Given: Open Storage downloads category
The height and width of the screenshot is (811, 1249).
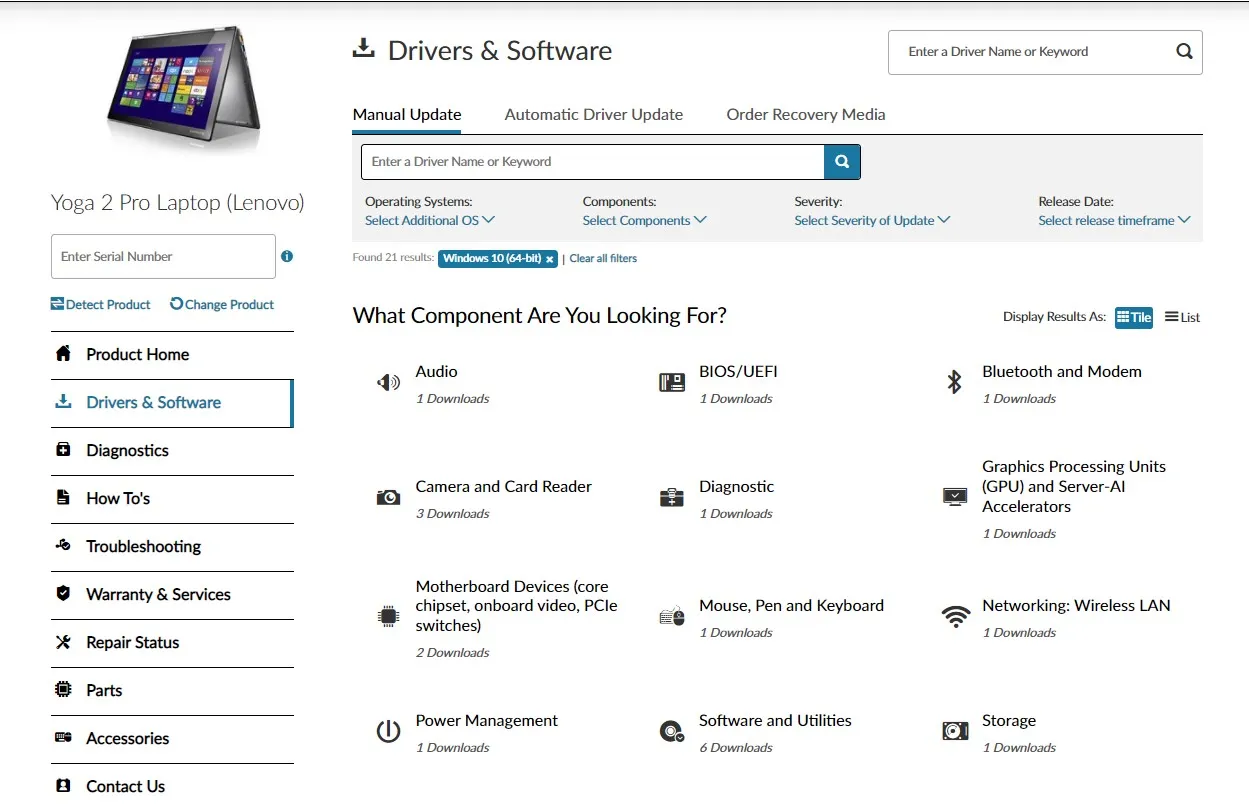Looking at the screenshot, I should point(1009,721).
